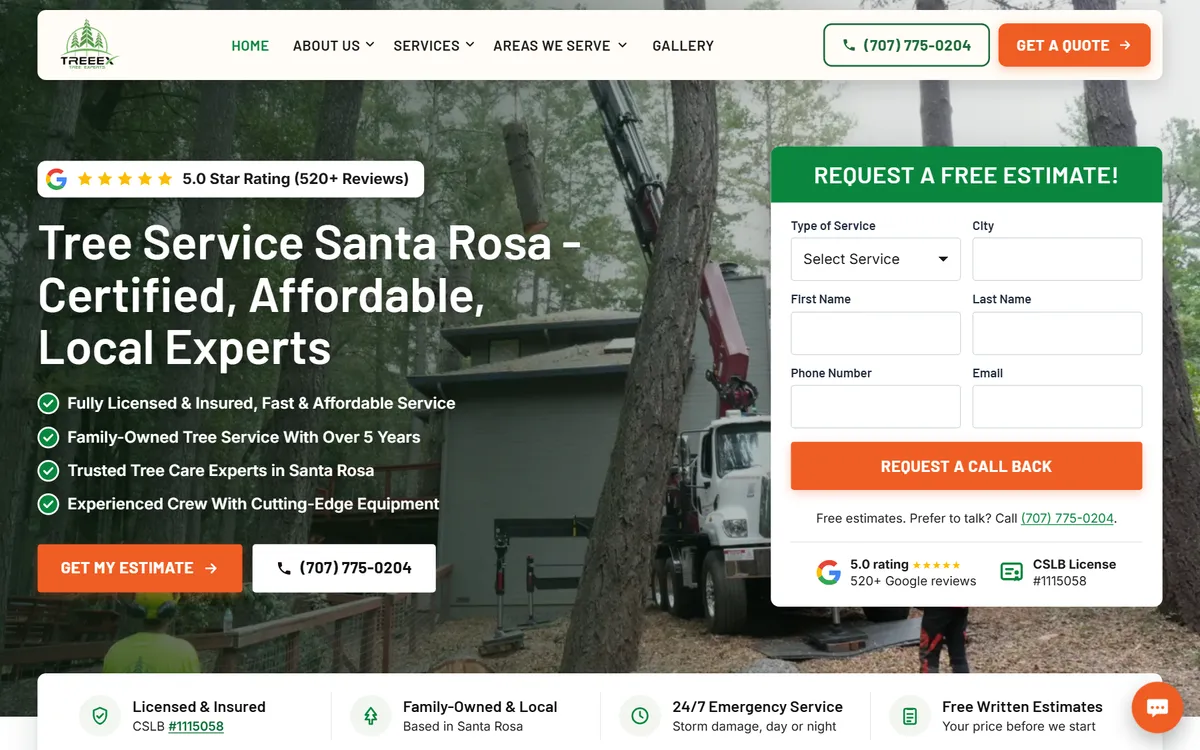This screenshot has width=1200, height=750.
Task: Click the five gold stars in hero rating badge
Action: (125, 179)
